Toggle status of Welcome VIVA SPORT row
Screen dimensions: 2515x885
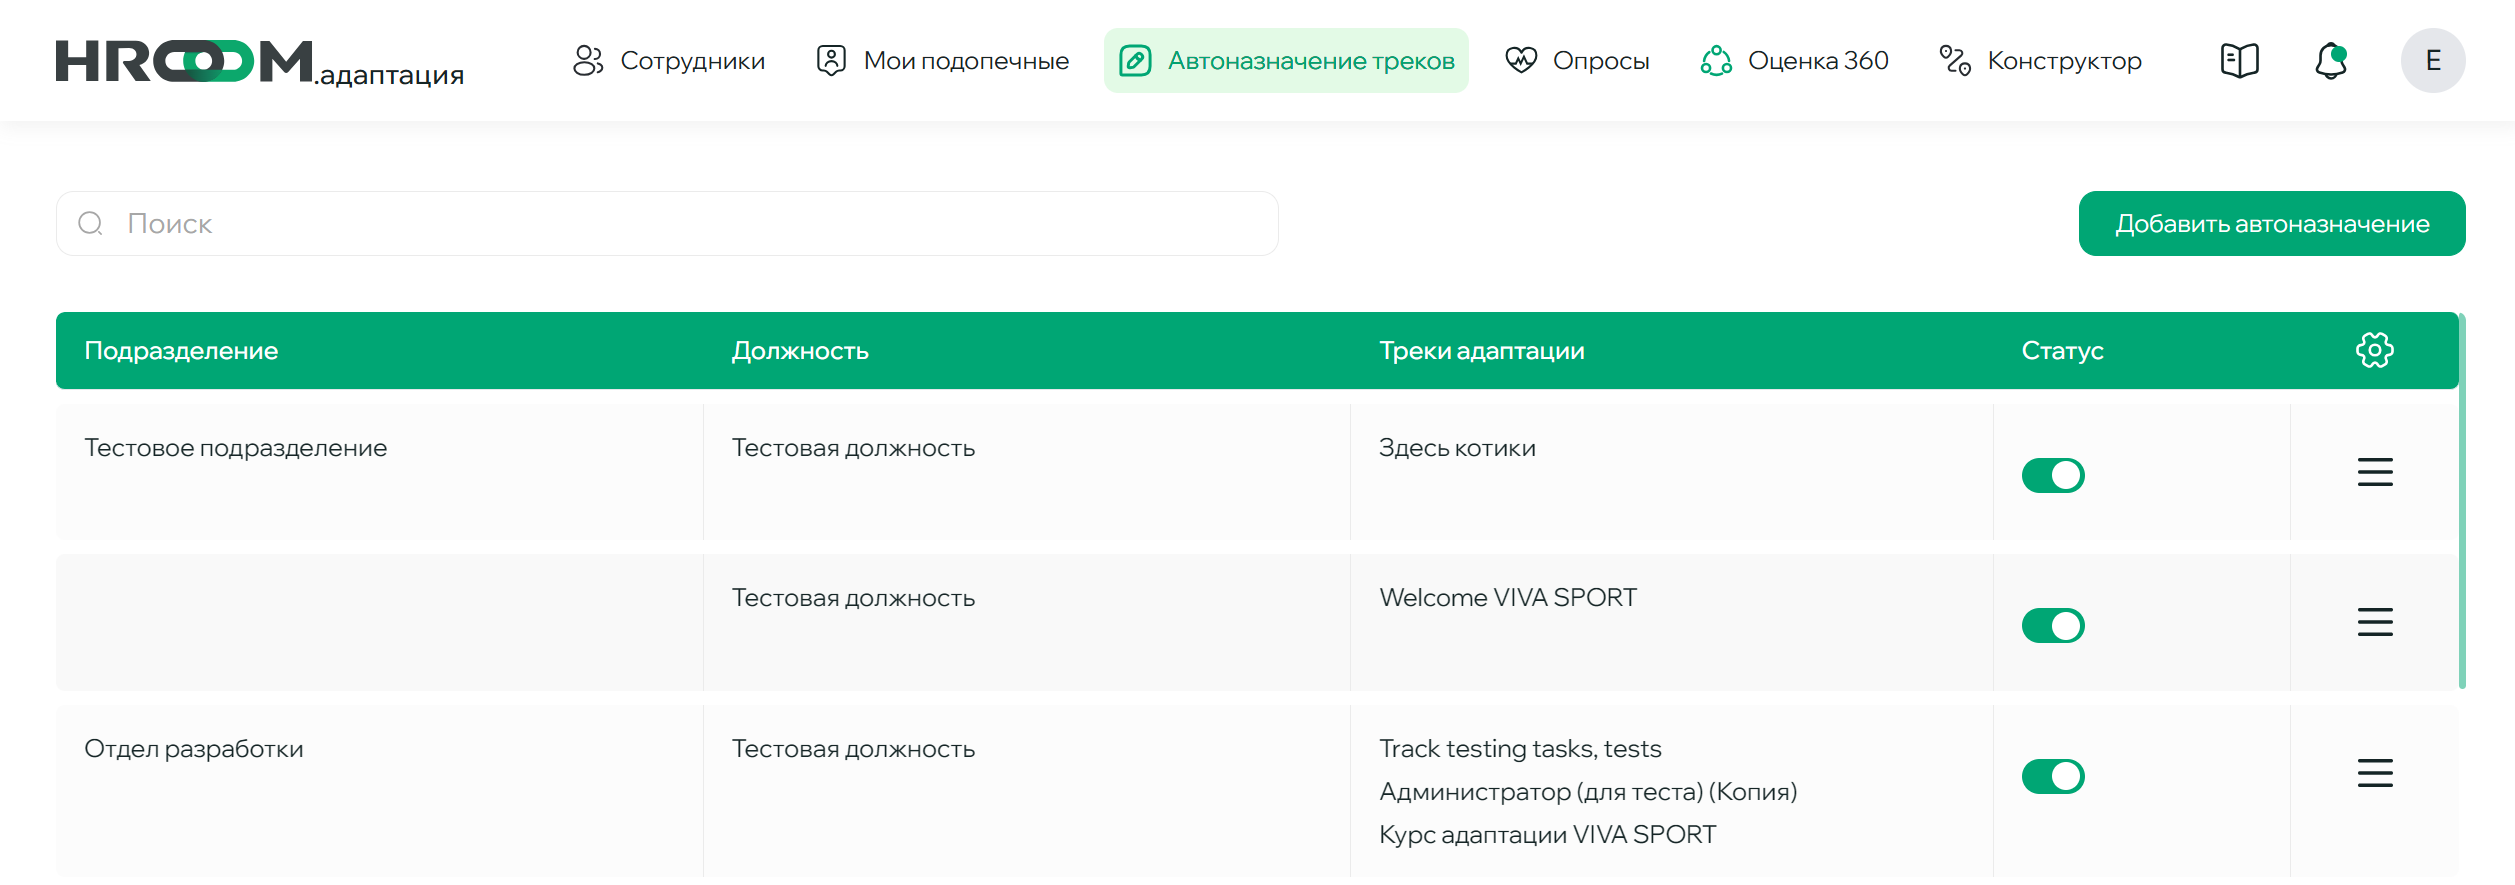click(x=2052, y=626)
